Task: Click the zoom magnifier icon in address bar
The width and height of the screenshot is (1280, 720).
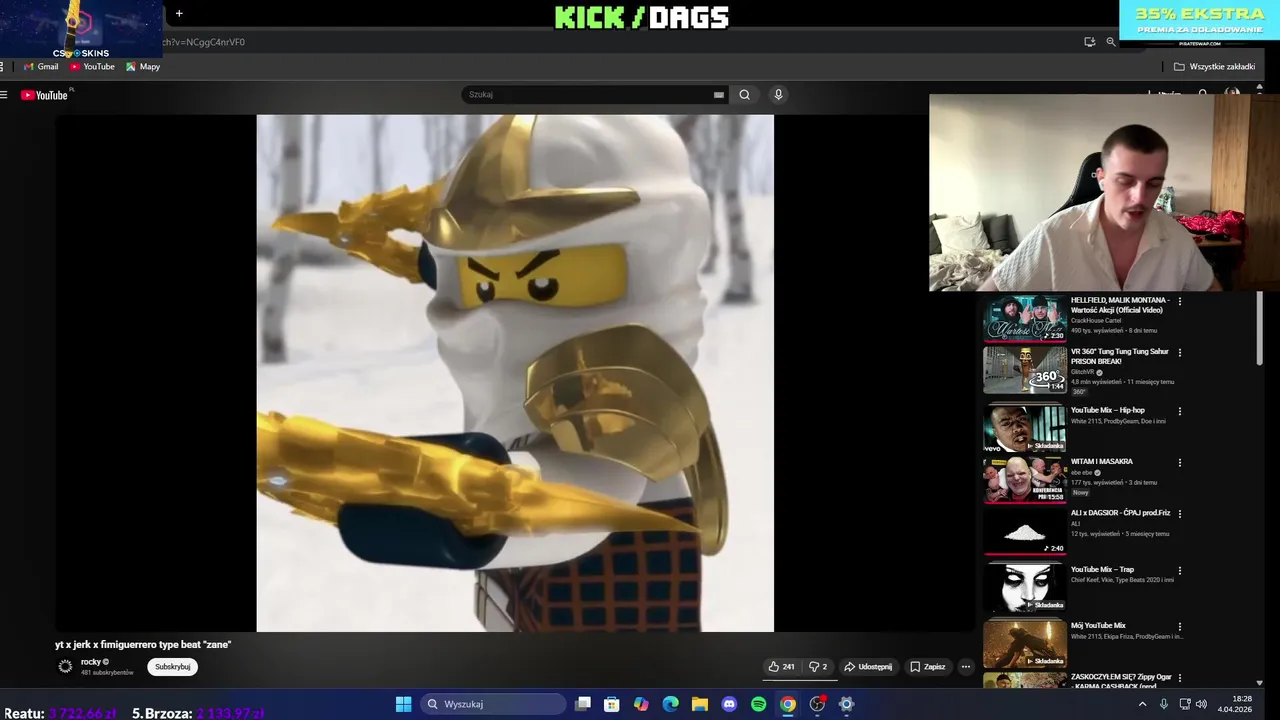Action: (x=1110, y=42)
